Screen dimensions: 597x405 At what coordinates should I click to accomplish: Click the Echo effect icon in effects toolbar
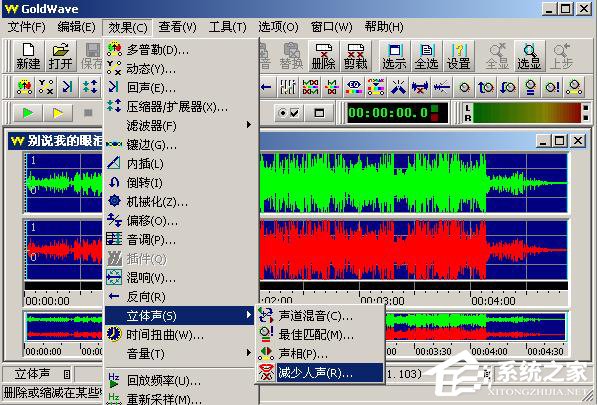tap(67, 87)
